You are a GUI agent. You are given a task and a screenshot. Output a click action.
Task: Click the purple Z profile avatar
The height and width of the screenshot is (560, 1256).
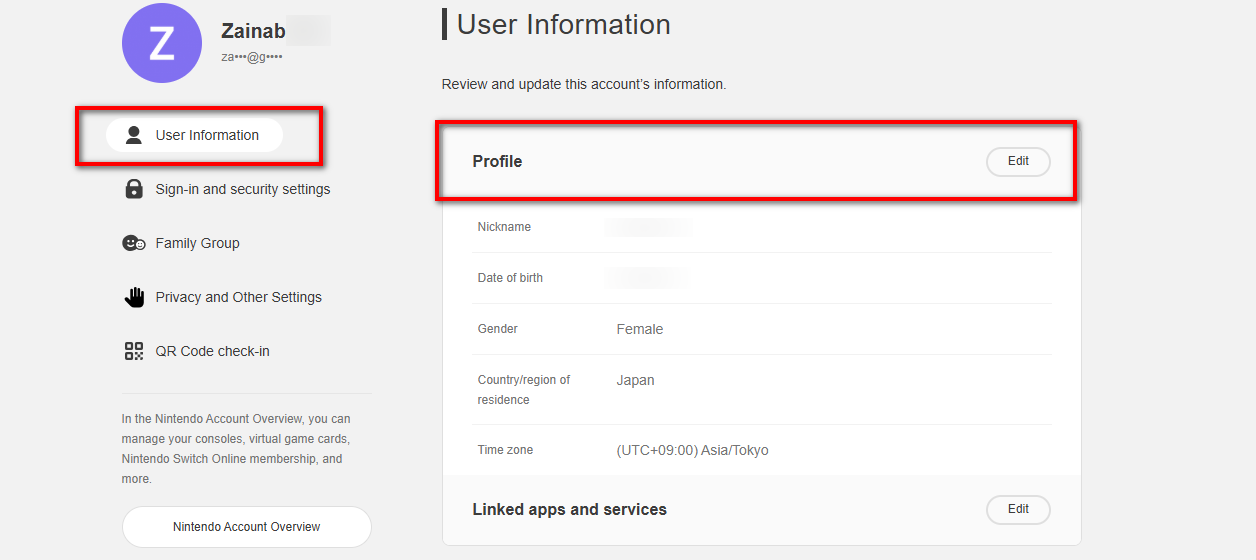tap(162, 42)
